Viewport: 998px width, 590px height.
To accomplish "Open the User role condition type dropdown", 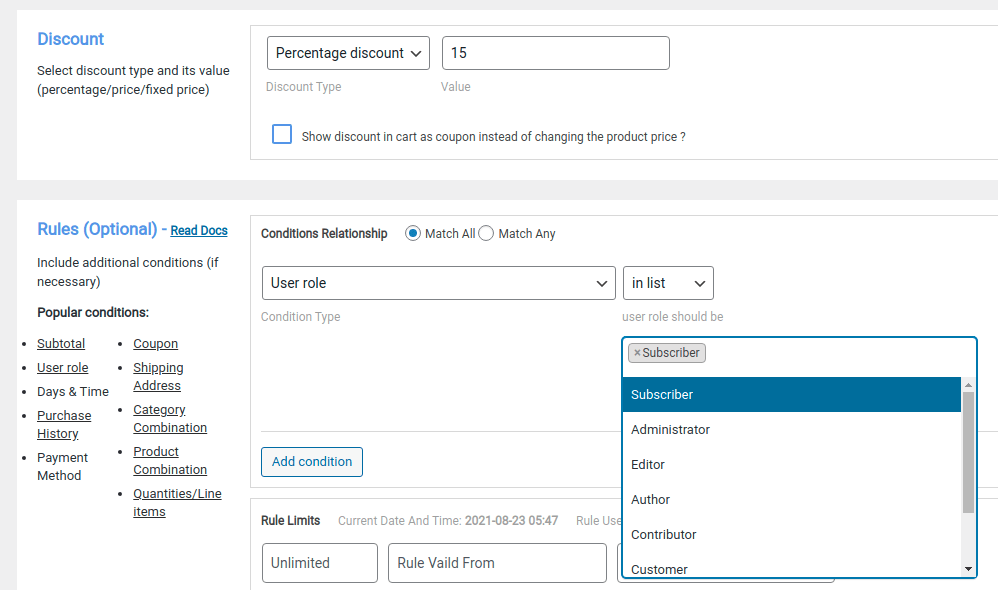I will pos(439,283).
